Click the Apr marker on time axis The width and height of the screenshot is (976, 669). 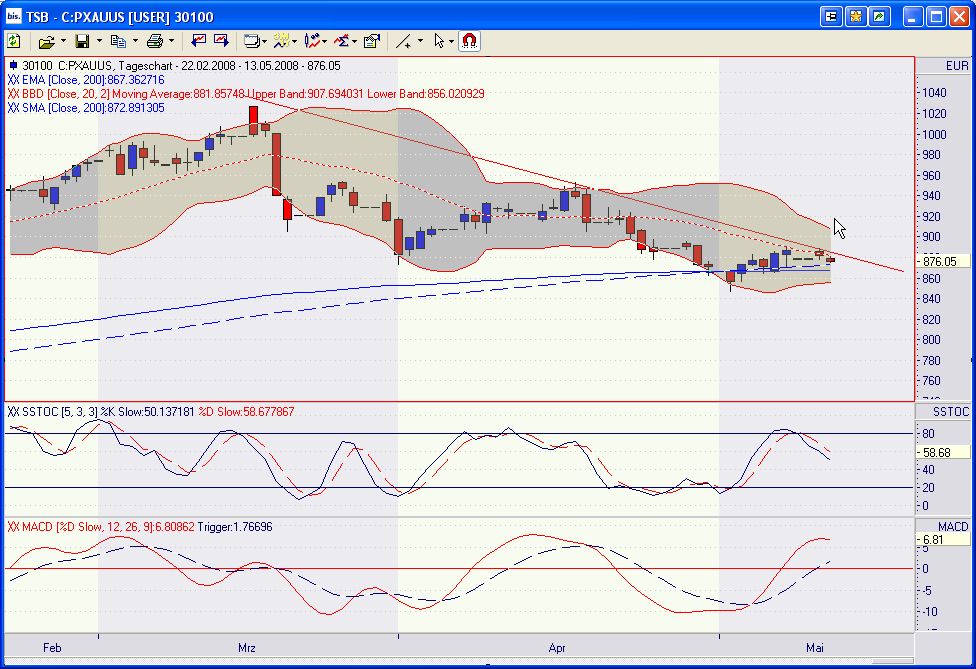[x=557, y=648]
